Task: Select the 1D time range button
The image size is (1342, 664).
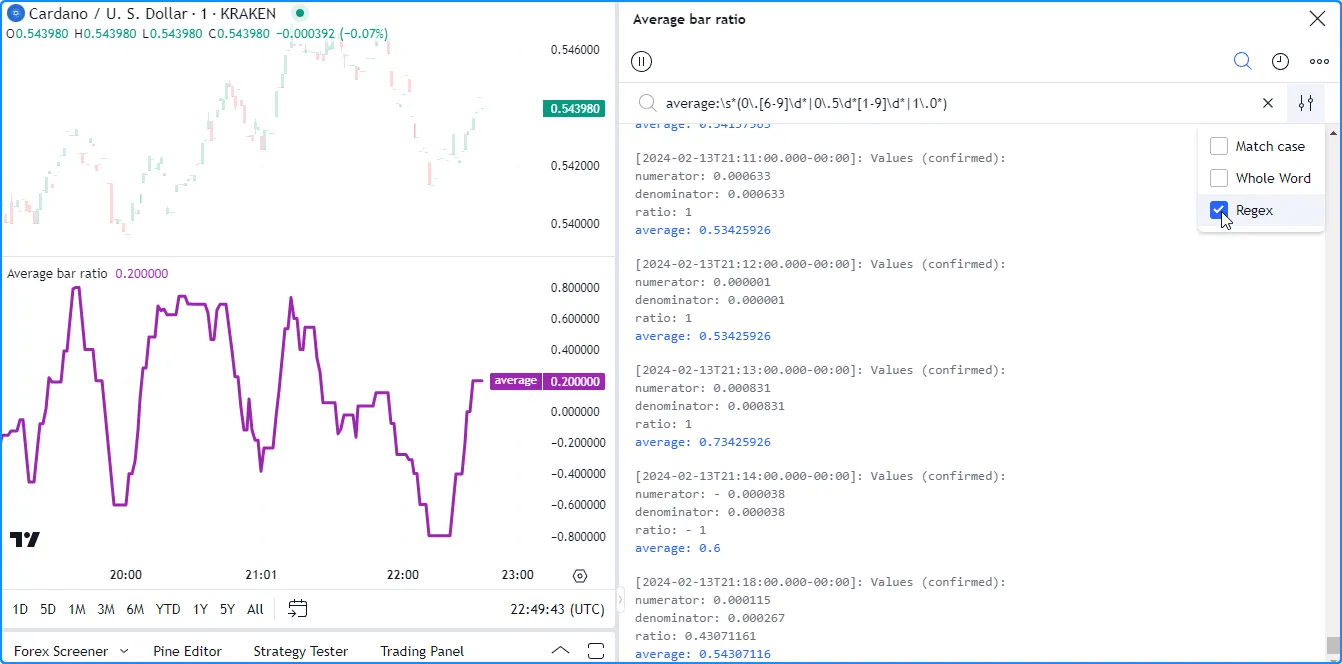Action: coord(20,609)
